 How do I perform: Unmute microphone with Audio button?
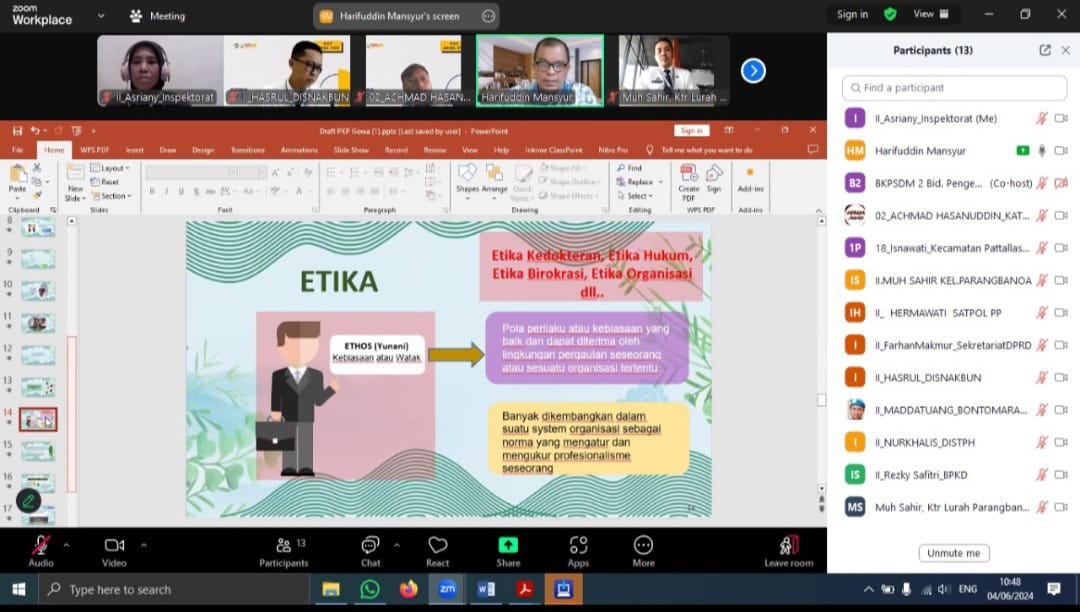pos(41,551)
